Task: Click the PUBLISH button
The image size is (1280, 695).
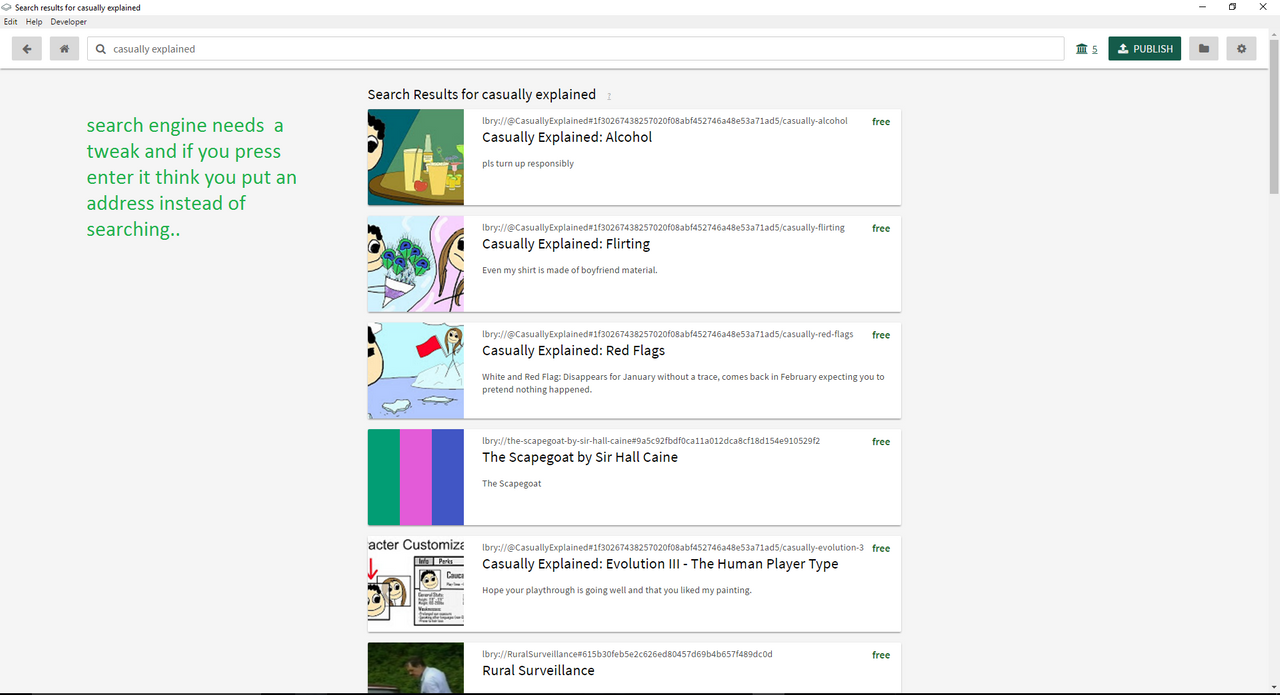Action: click(x=1145, y=48)
